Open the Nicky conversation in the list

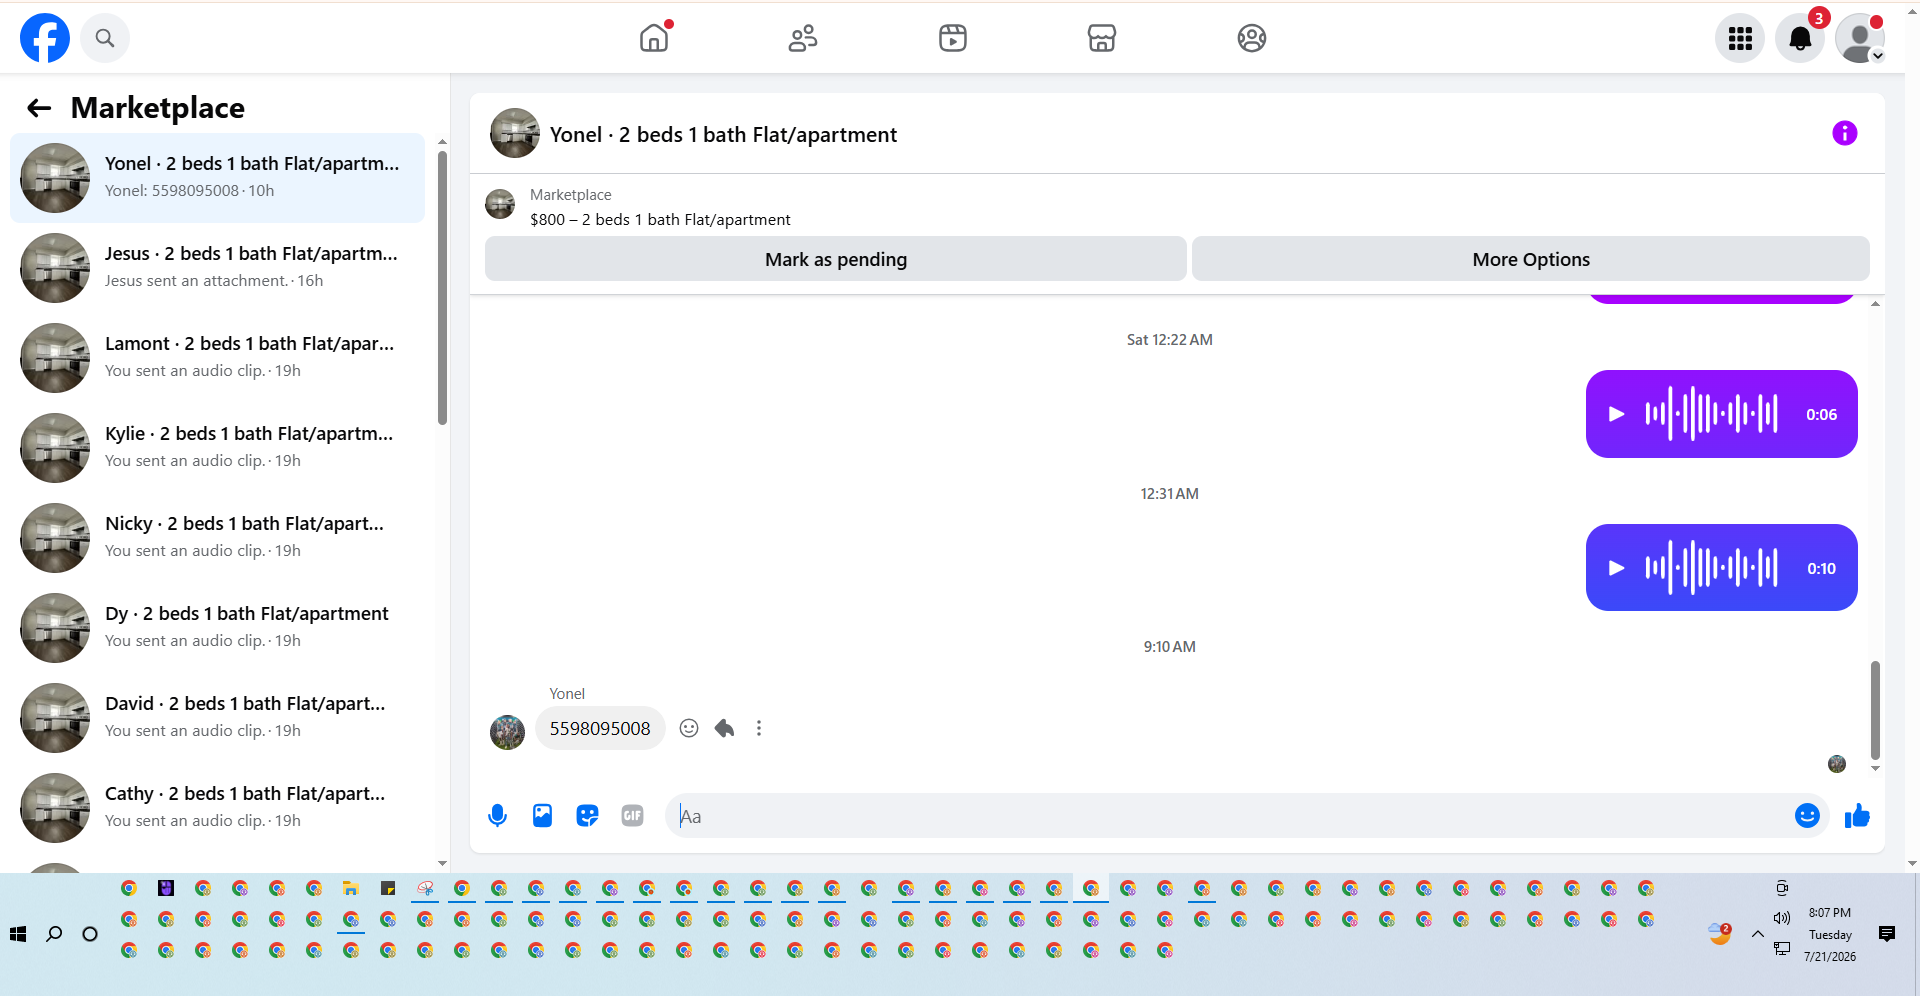[x=217, y=538]
